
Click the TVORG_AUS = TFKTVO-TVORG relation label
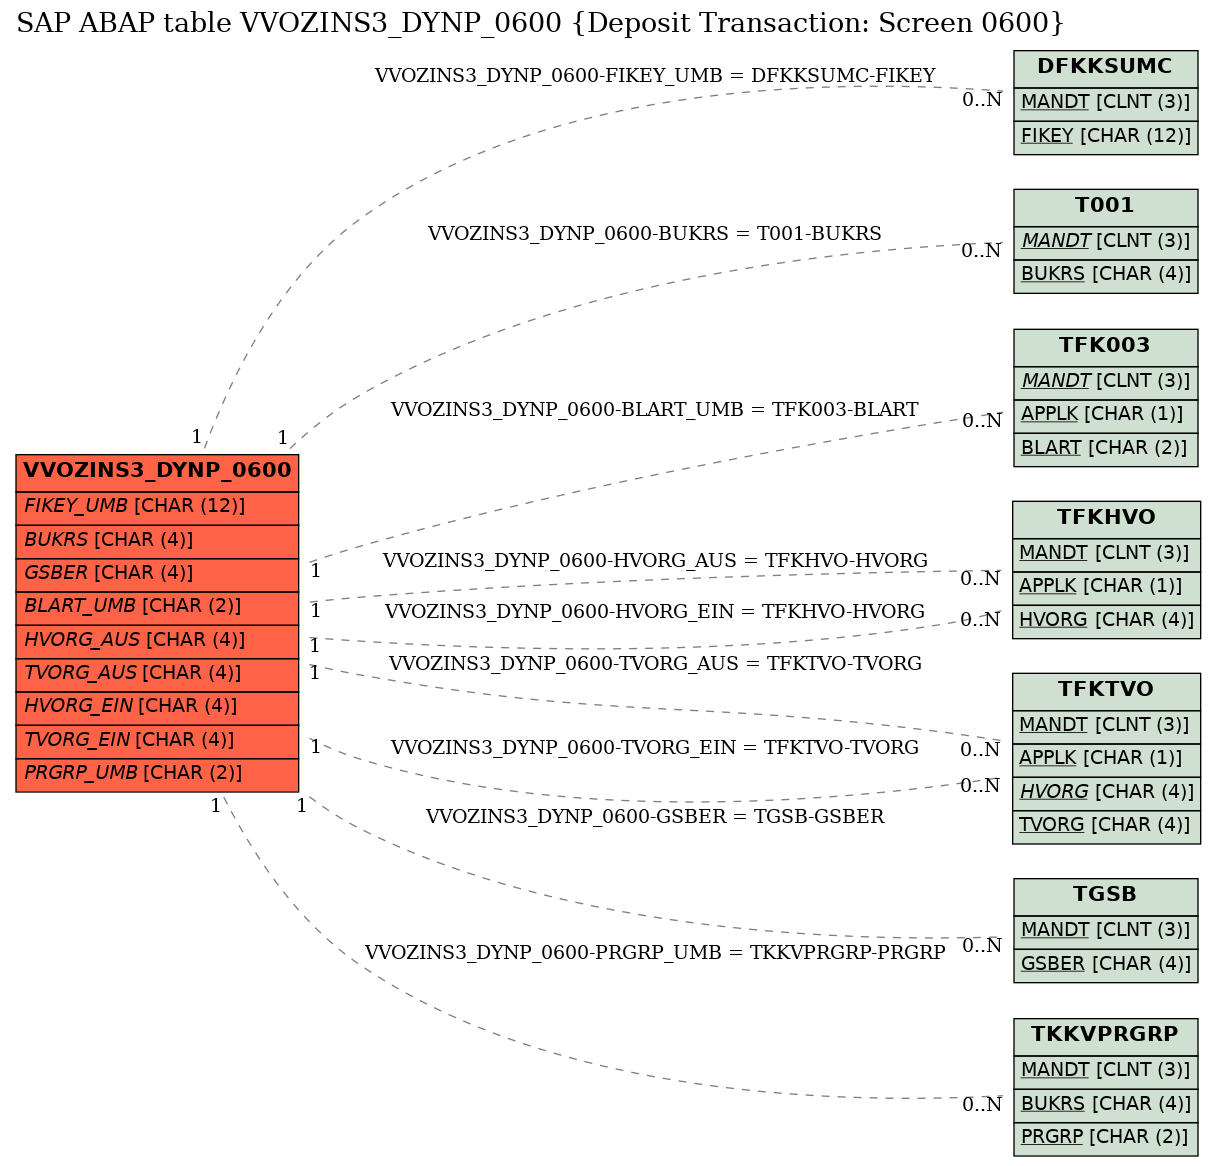[655, 664]
